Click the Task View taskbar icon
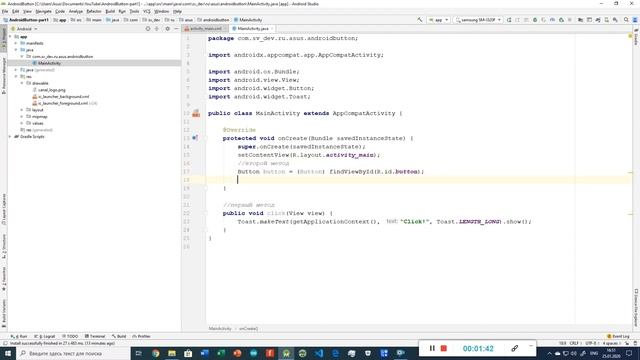The width and height of the screenshot is (640, 360). [139, 353]
